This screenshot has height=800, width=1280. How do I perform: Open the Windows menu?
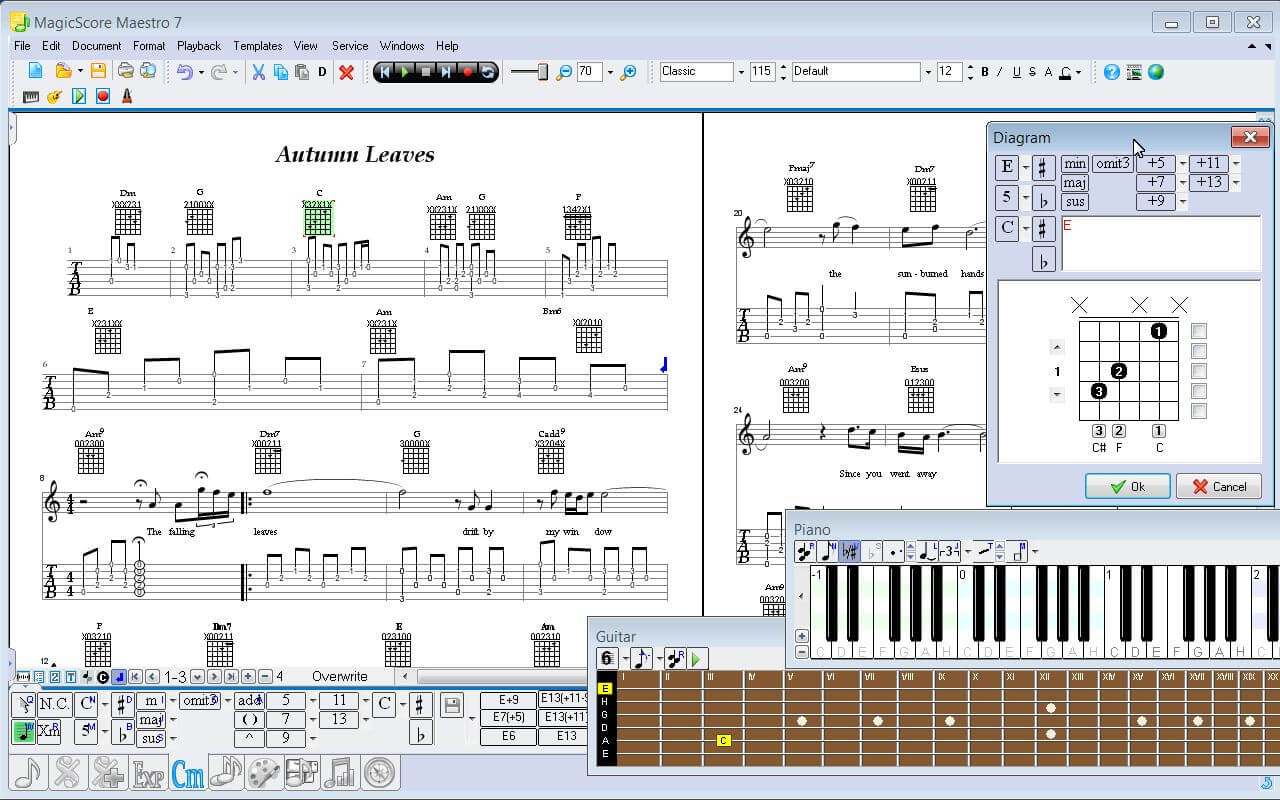click(x=402, y=46)
